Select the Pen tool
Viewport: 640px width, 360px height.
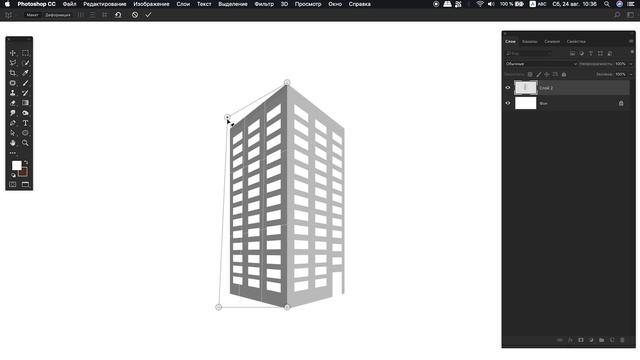coord(13,123)
